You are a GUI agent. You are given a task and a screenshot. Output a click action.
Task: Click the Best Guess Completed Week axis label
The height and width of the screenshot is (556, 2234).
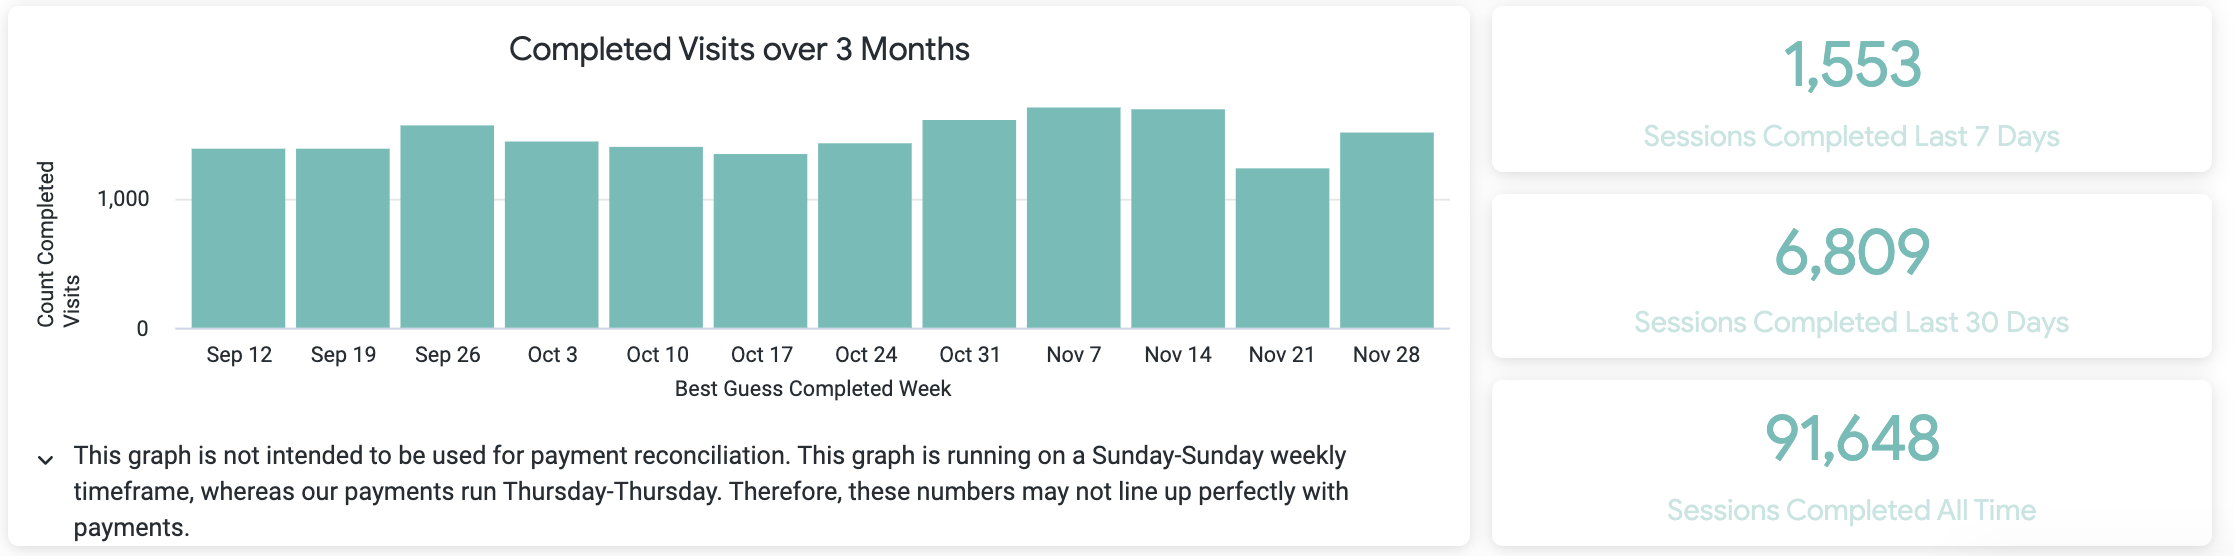click(812, 388)
